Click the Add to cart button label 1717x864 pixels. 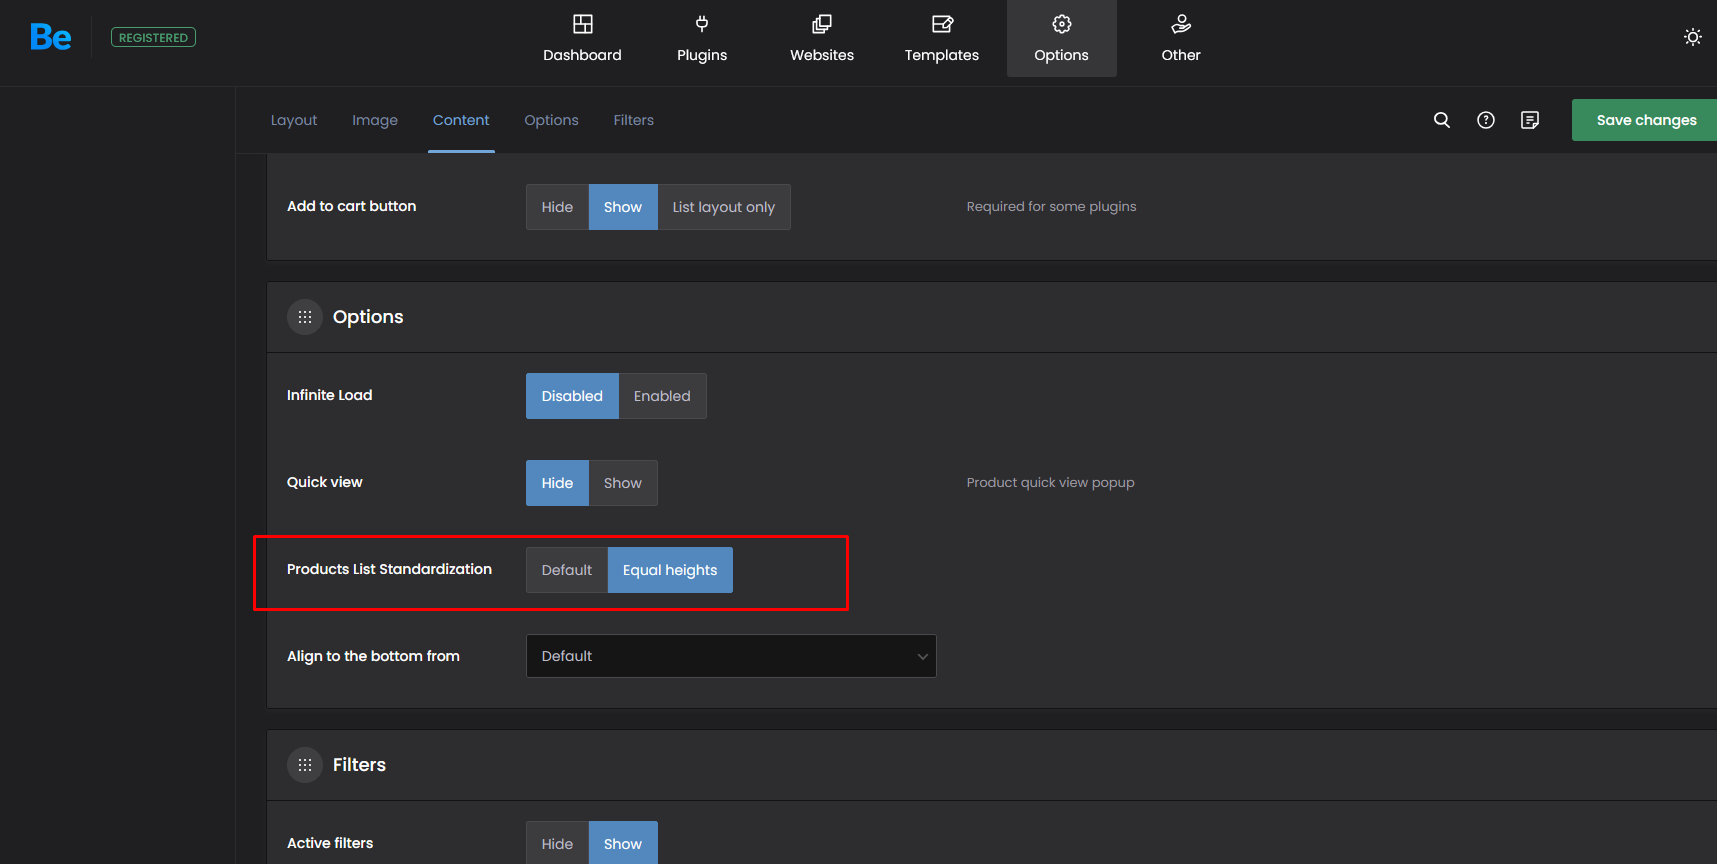351,206
